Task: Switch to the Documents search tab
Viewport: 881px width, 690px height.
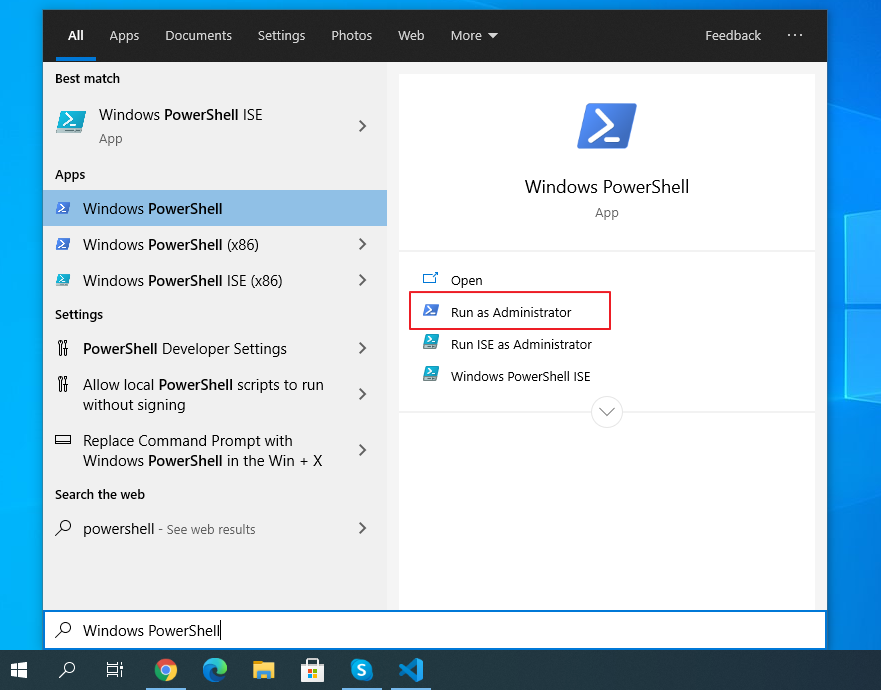Action: [198, 36]
